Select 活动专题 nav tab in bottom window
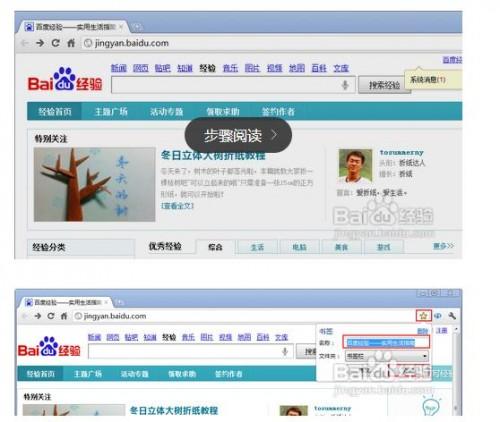The width and height of the screenshot is (500, 422). (134, 374)
